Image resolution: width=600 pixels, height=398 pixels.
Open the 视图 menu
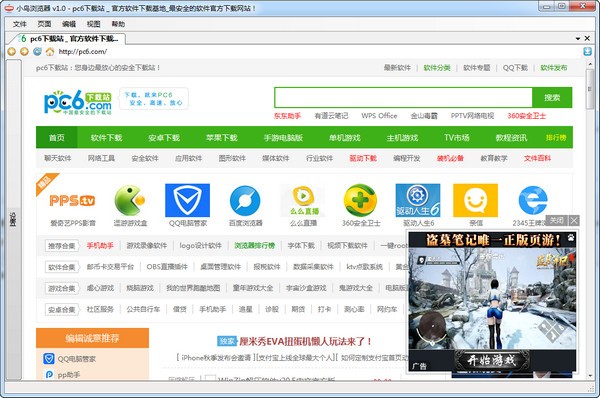click(x=93, y=24)
